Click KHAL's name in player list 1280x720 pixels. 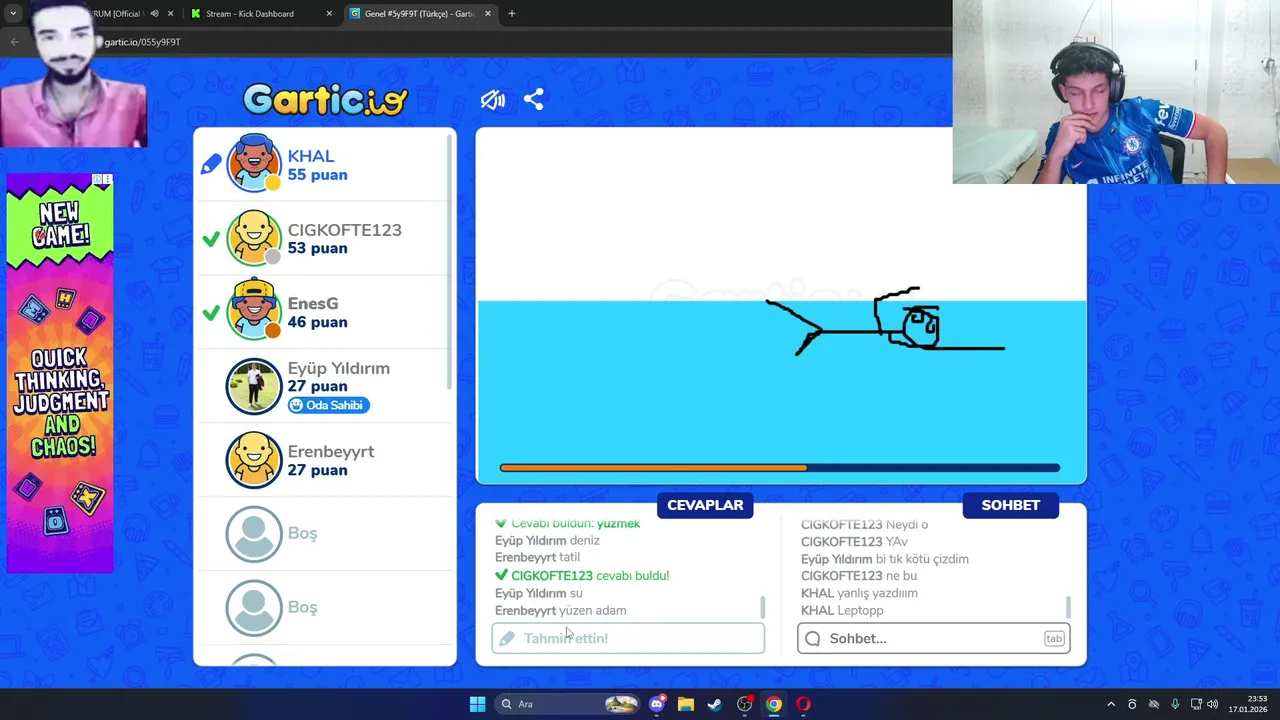[x=311, y=156]
